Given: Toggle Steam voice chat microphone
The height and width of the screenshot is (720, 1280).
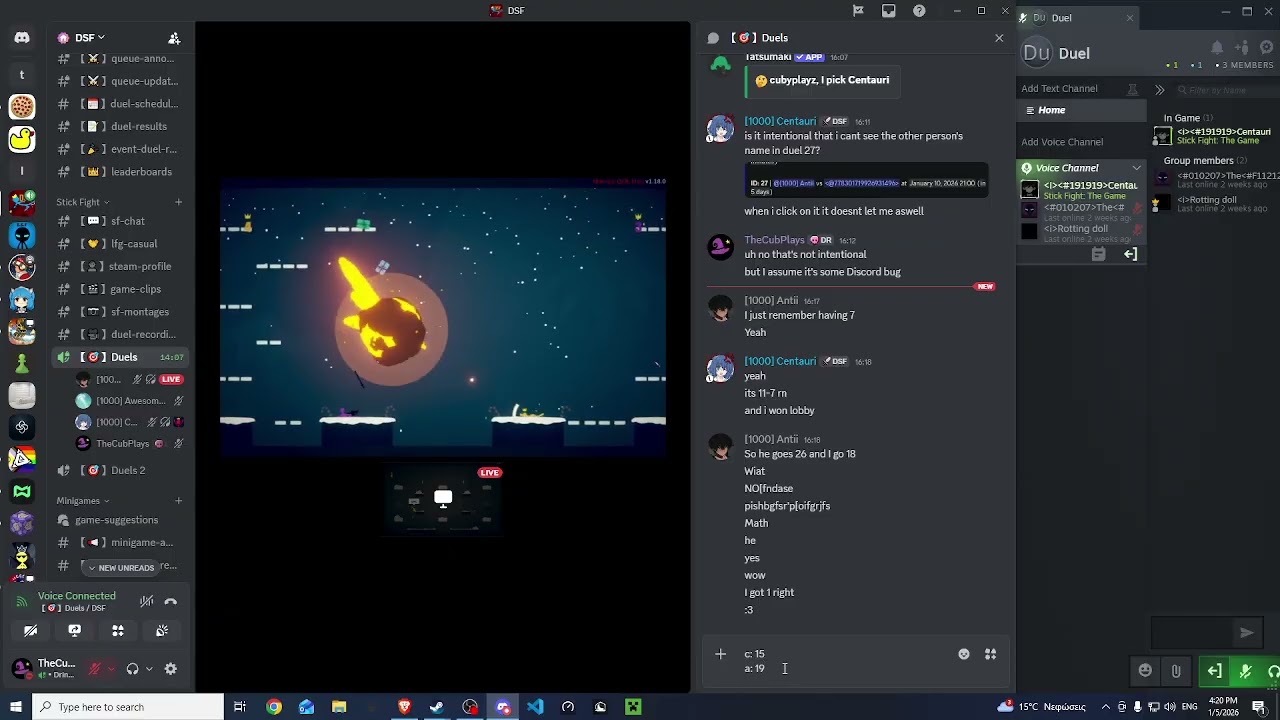Looking at the screenshot, I should click(x=1245, y=672).
